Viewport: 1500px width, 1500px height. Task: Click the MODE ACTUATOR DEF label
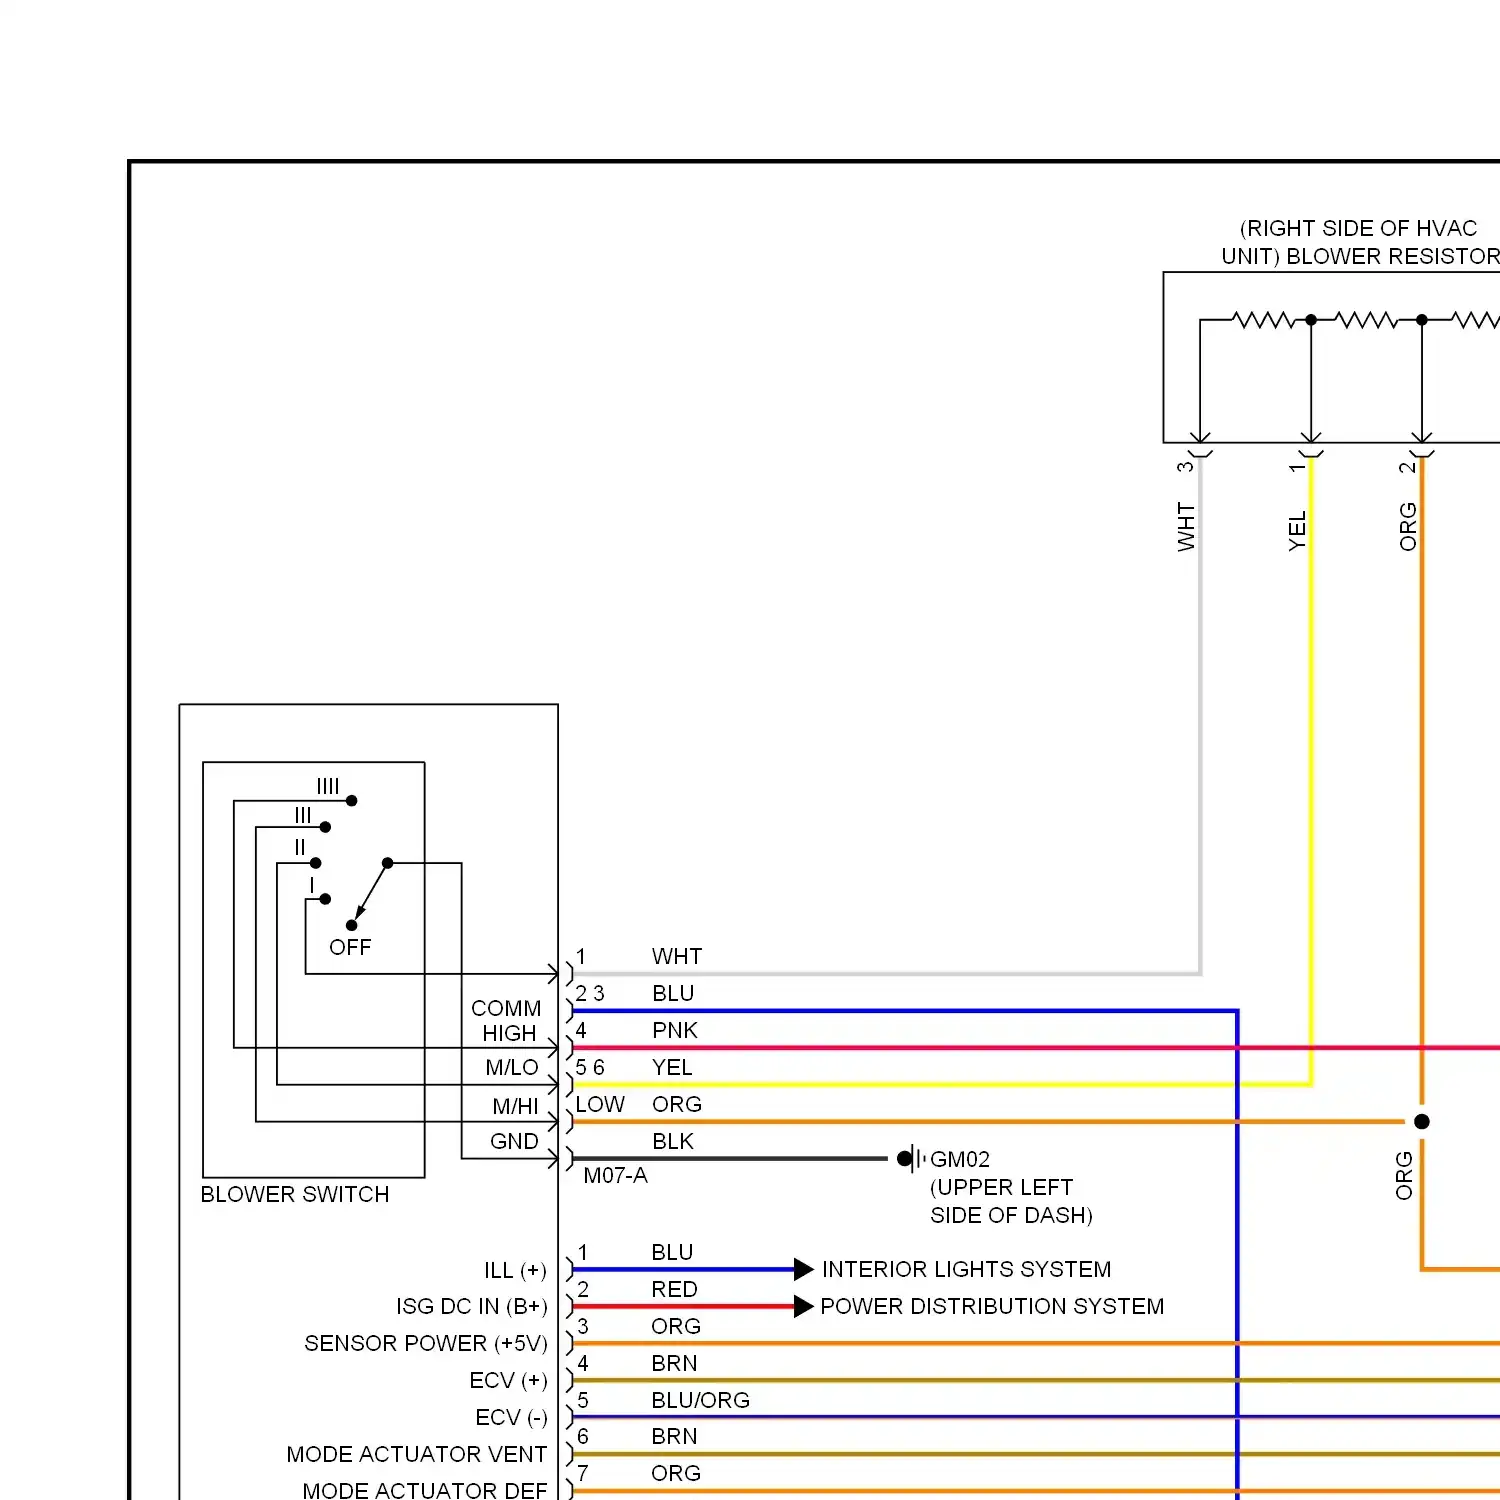click(425, 1490)
